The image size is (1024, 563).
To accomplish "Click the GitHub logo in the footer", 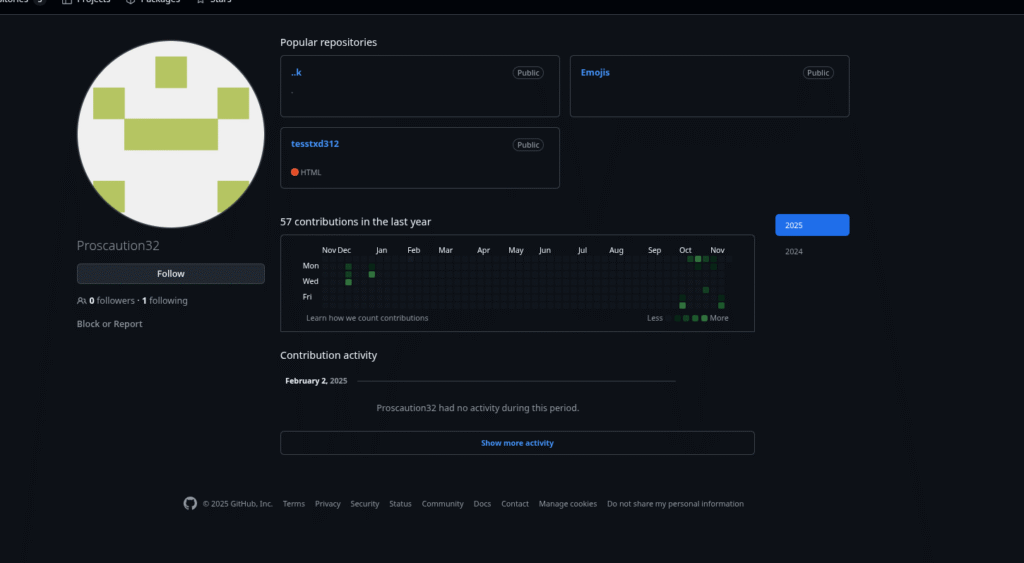I will click(x=190, y=504).
